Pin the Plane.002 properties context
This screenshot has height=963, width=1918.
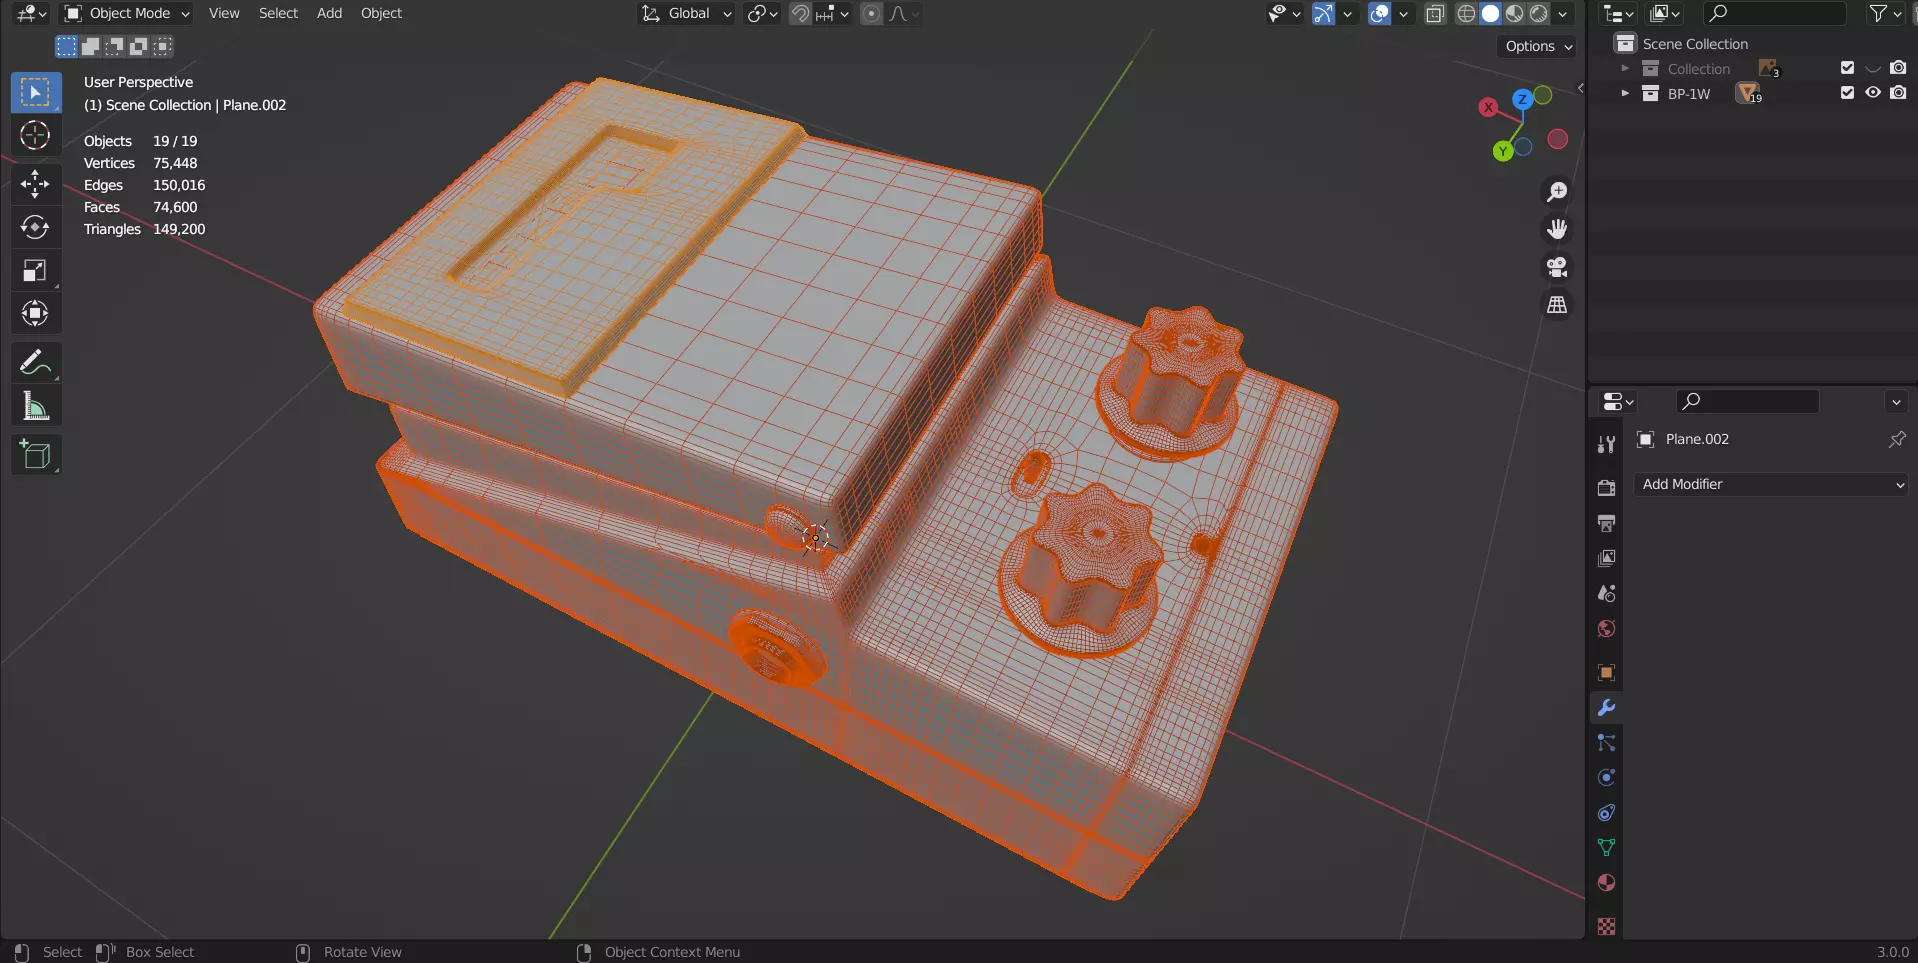(1896, 439)
